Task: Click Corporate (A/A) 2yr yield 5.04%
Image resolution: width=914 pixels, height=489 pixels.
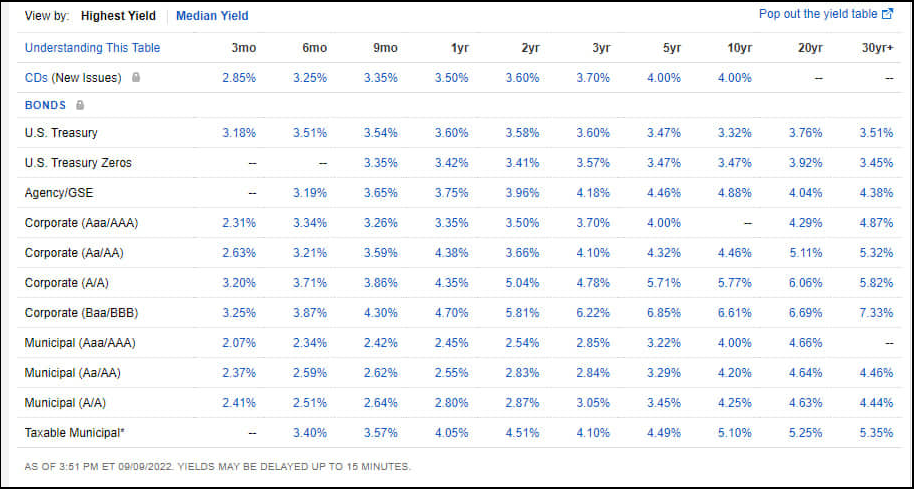Action: pyautogui.click(x=524, y=283)
